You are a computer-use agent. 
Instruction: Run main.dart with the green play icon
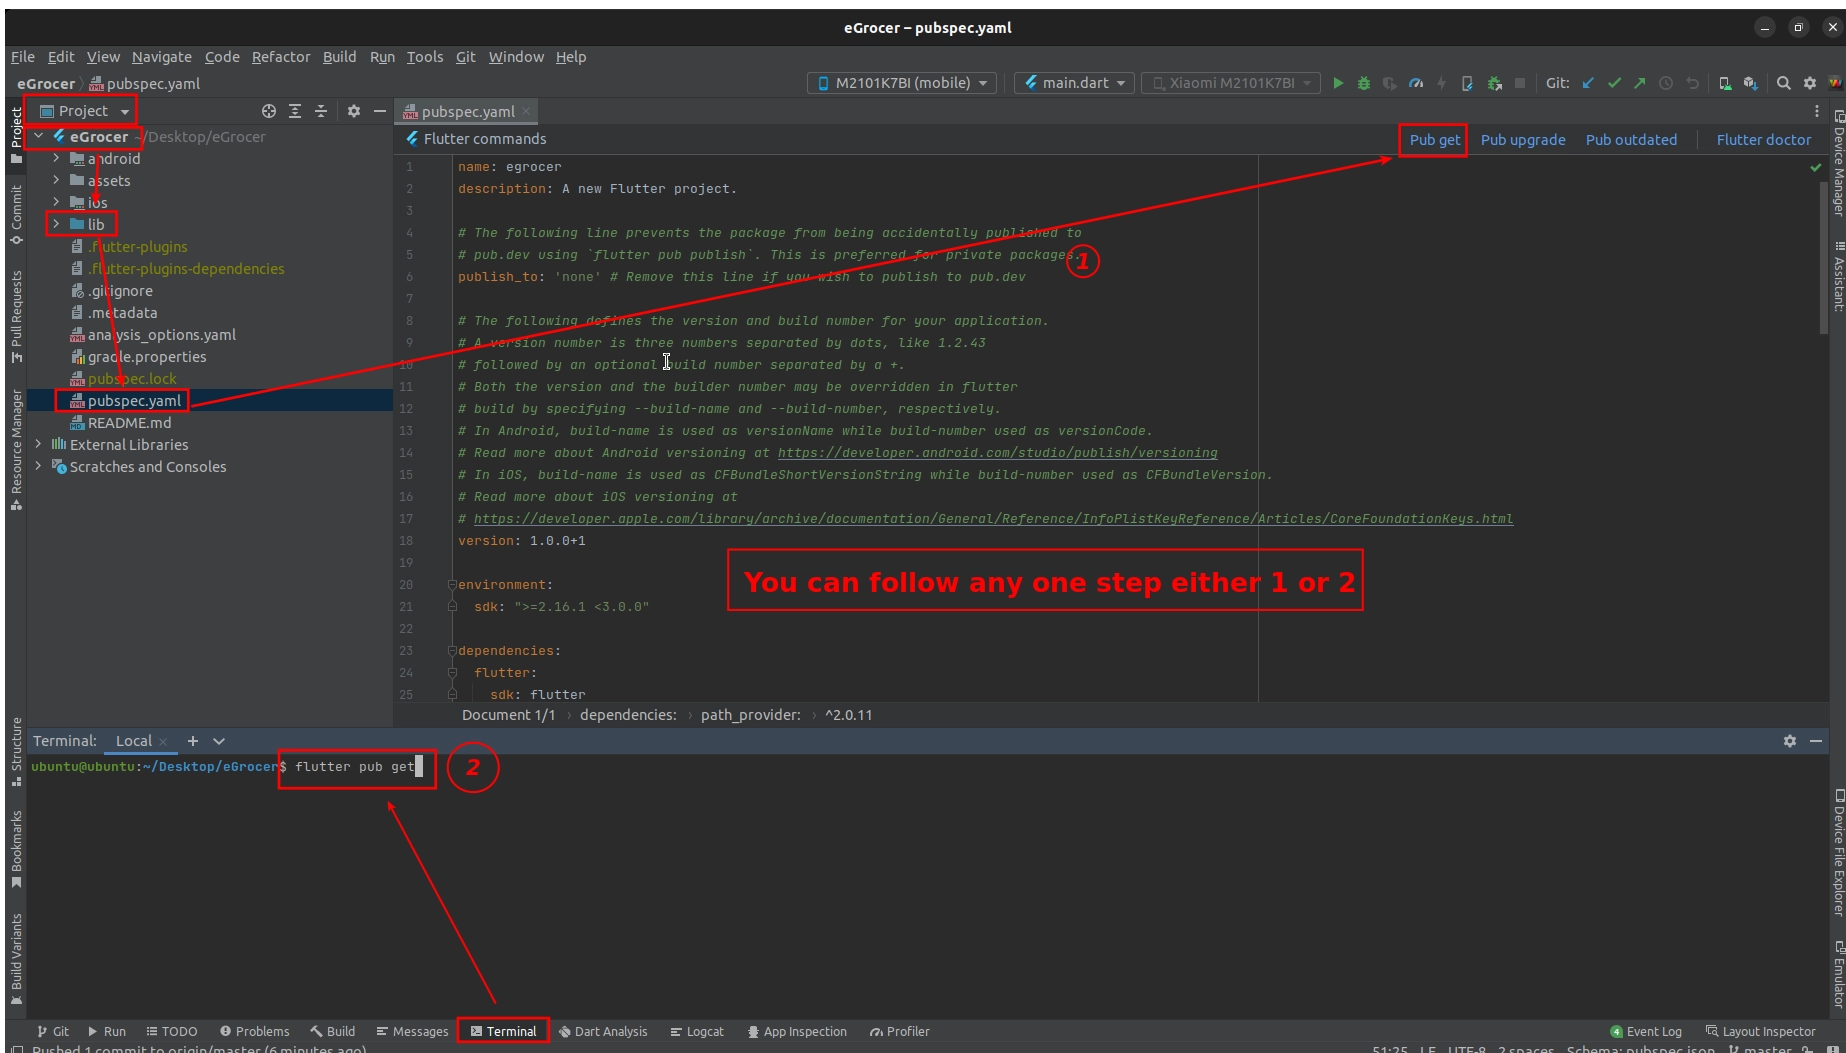coord(1338,83)
